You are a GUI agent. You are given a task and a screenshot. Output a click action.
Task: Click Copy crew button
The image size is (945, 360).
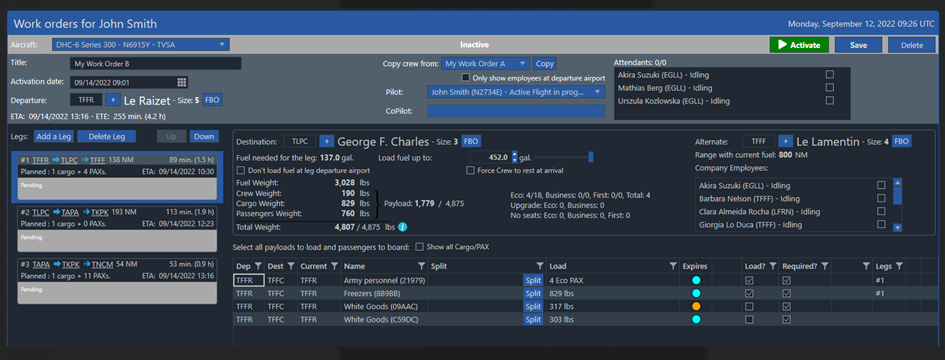coord(544,63)
